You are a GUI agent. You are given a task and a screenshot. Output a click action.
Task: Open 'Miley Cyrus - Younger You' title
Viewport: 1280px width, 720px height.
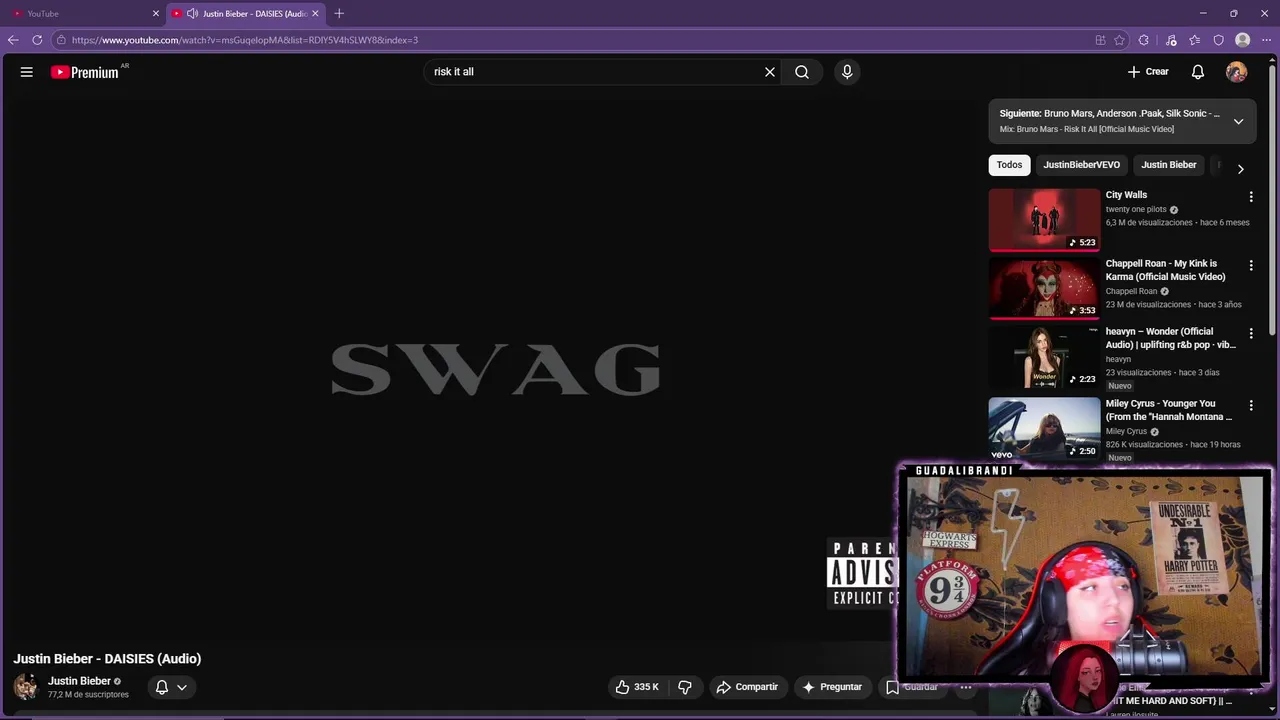click(1168, 410)
